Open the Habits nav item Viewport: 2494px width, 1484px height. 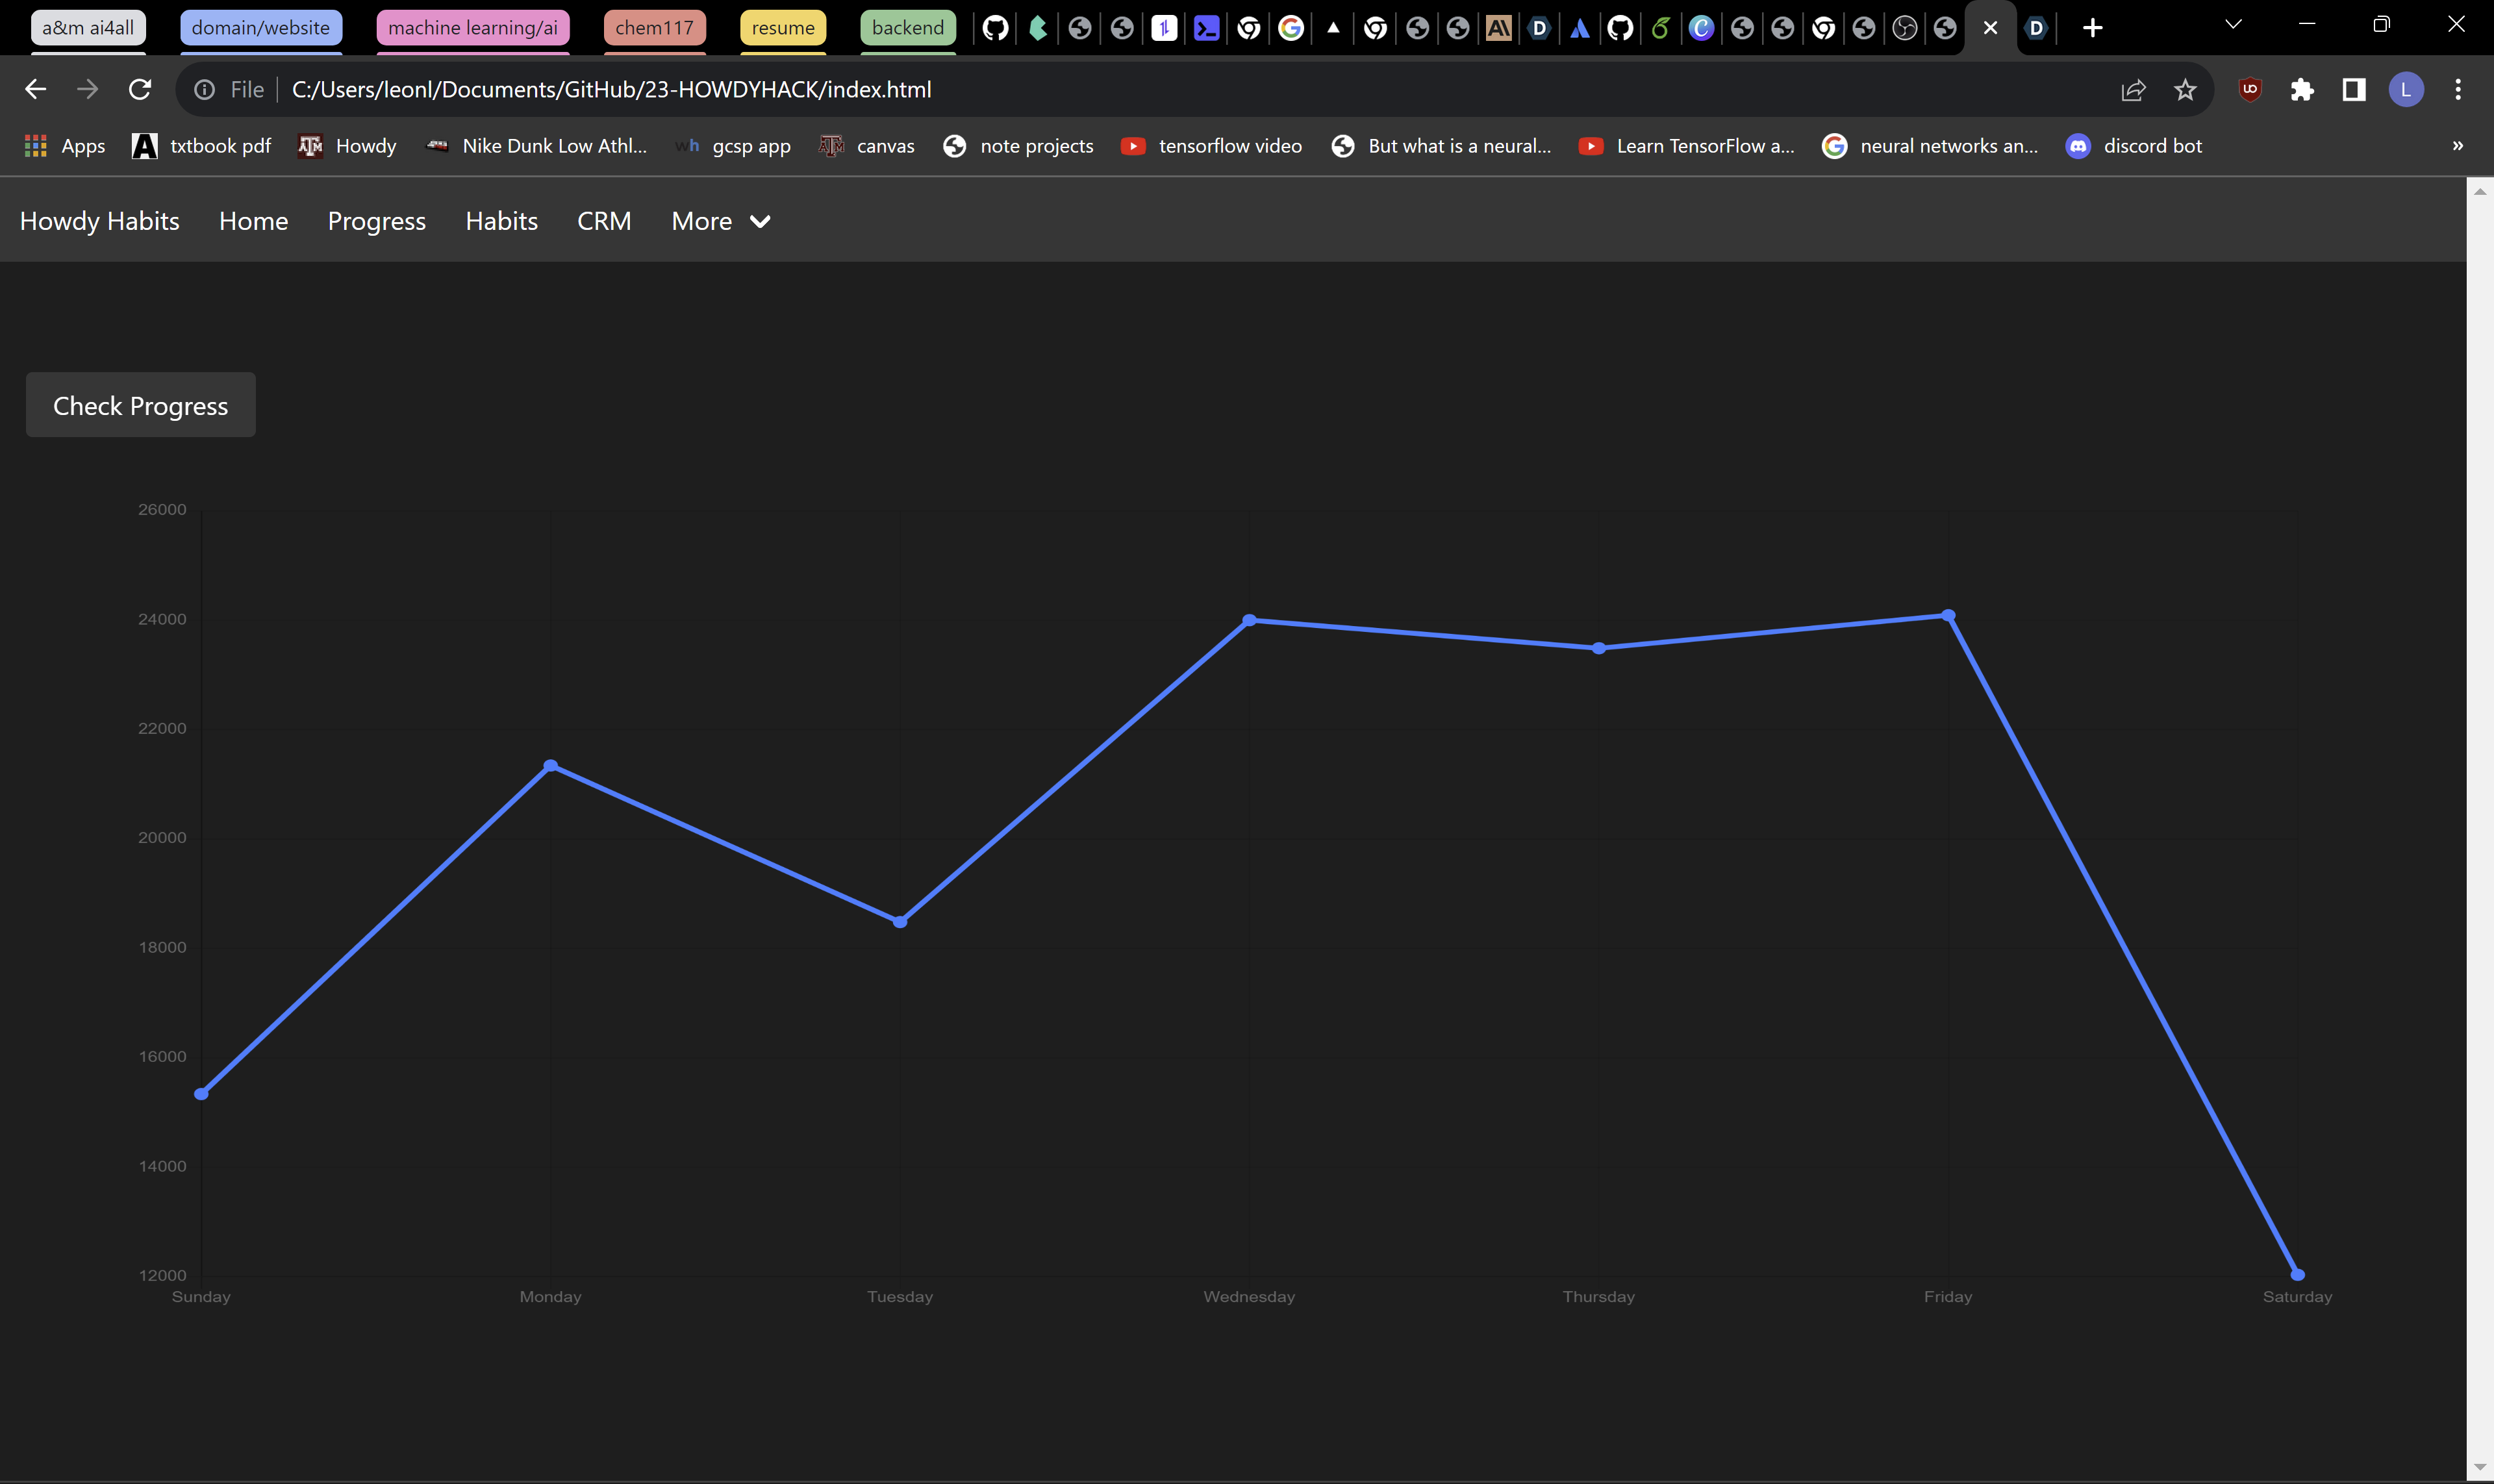click(501, 221)
